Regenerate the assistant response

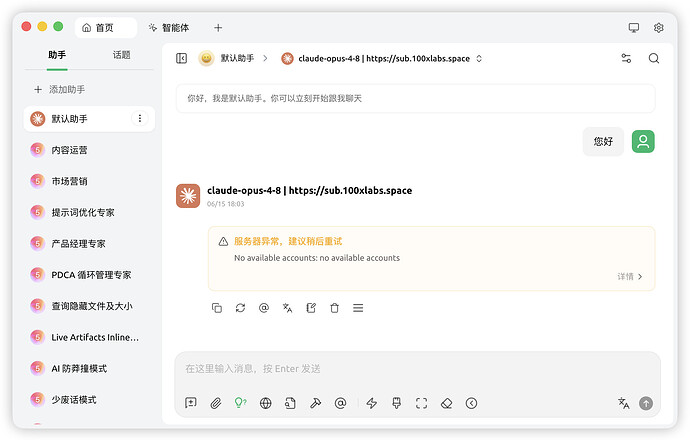pos(240,308)
